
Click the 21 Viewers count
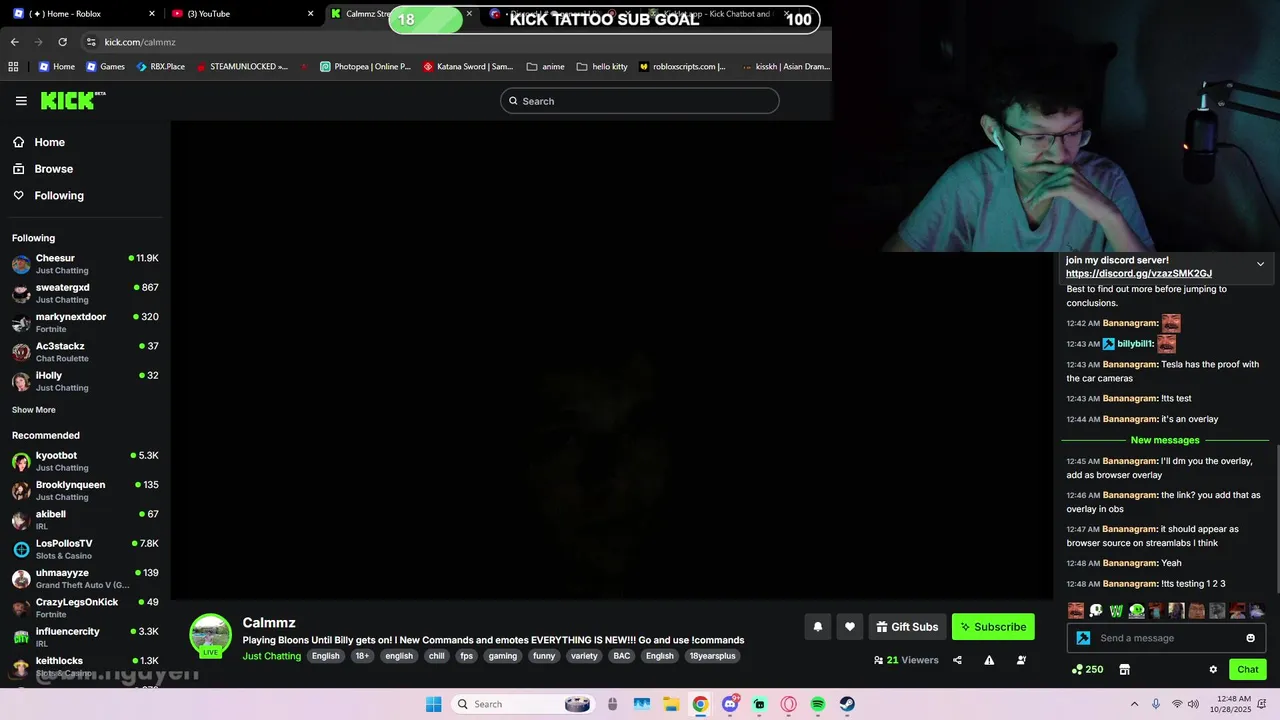[906, 660]
